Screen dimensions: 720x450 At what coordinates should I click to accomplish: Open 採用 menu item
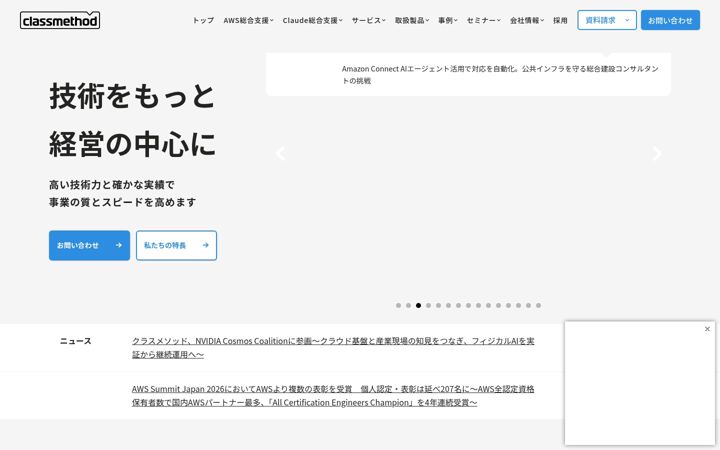coord(560,20)
